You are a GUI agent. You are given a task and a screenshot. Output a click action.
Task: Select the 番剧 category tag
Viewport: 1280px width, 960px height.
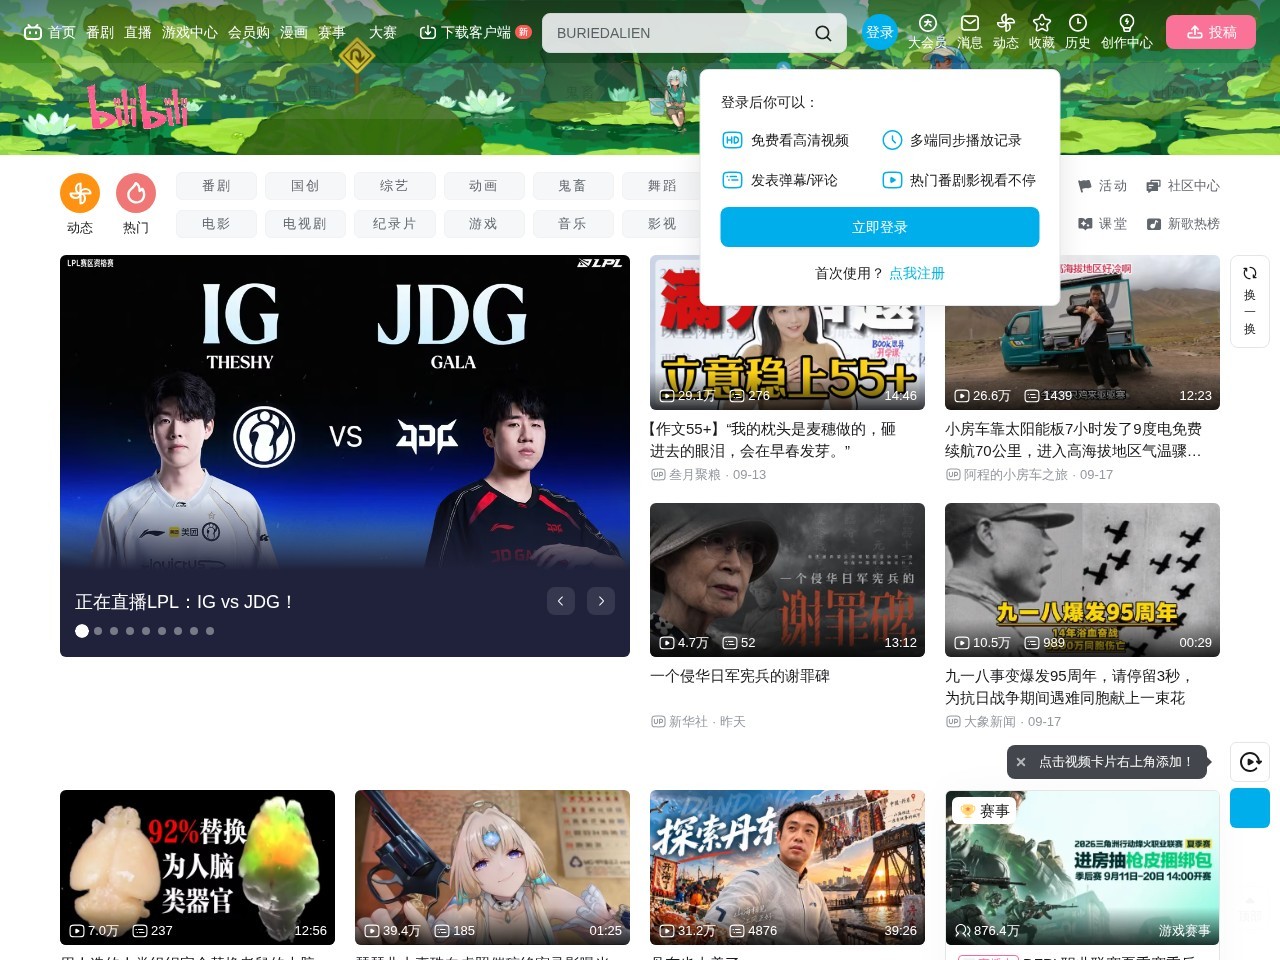pyautogui.click(x=216, y=186)
